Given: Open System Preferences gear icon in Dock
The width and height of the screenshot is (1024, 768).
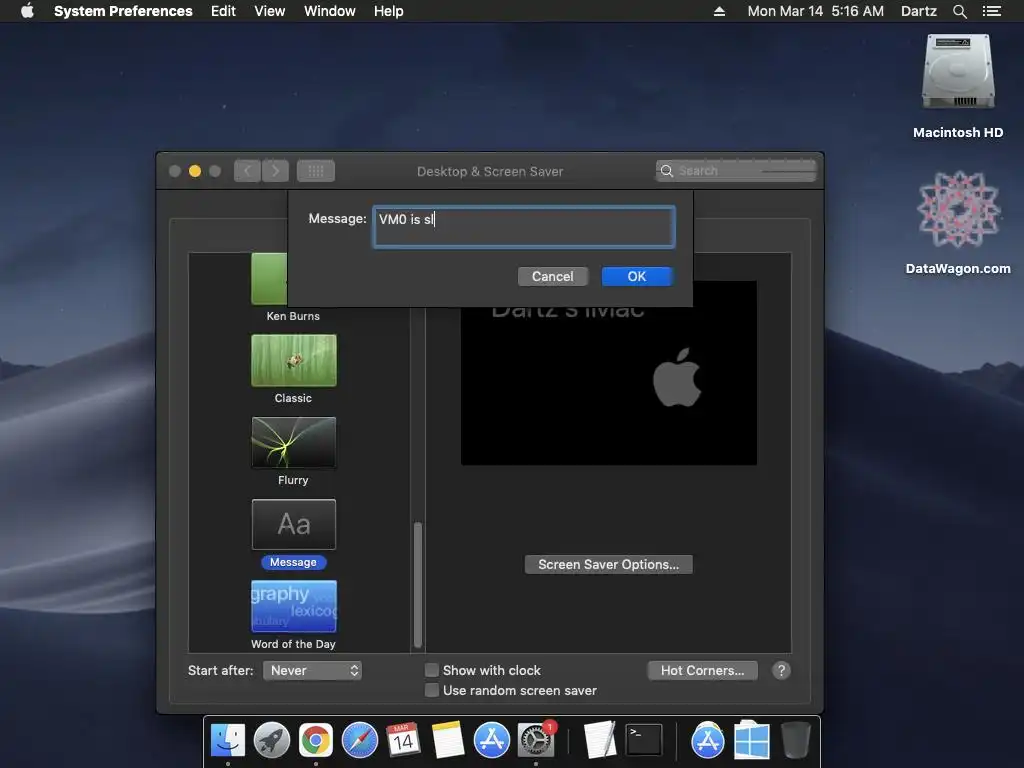Looking at the screenshot, I should pyautogui.click(x=536, y=741).
